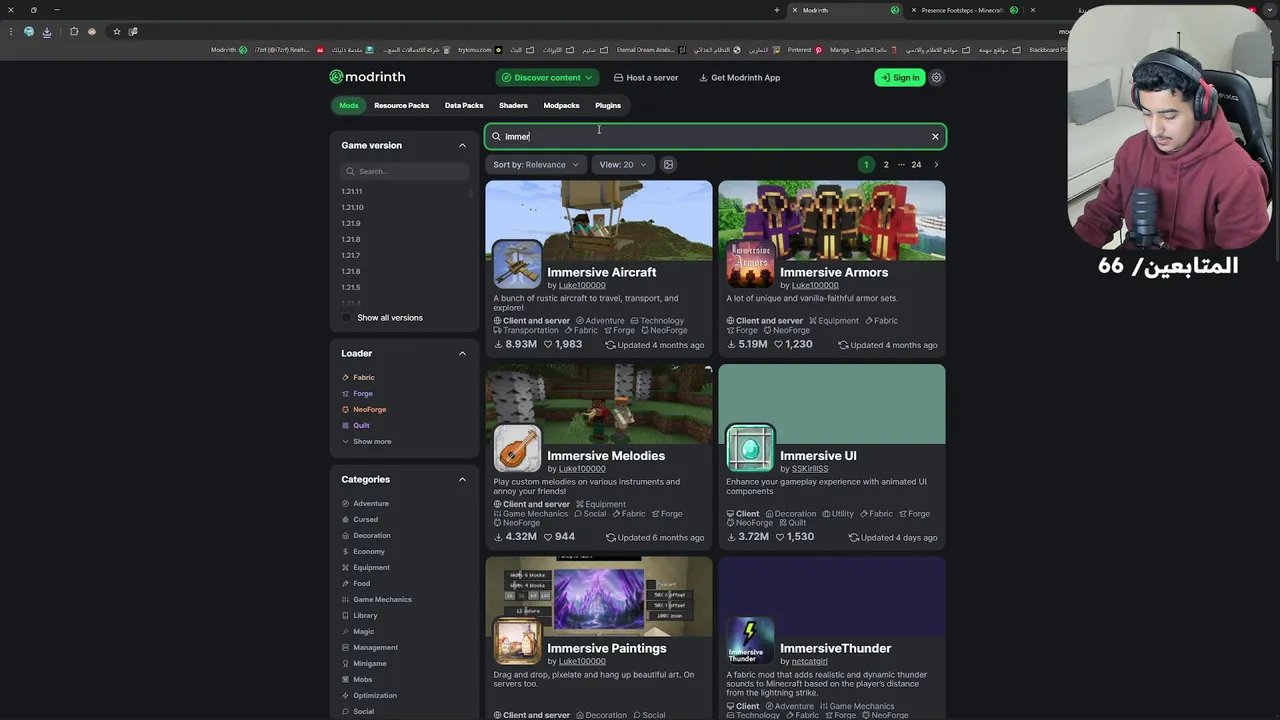Go to results page 2

pos(886,164)
